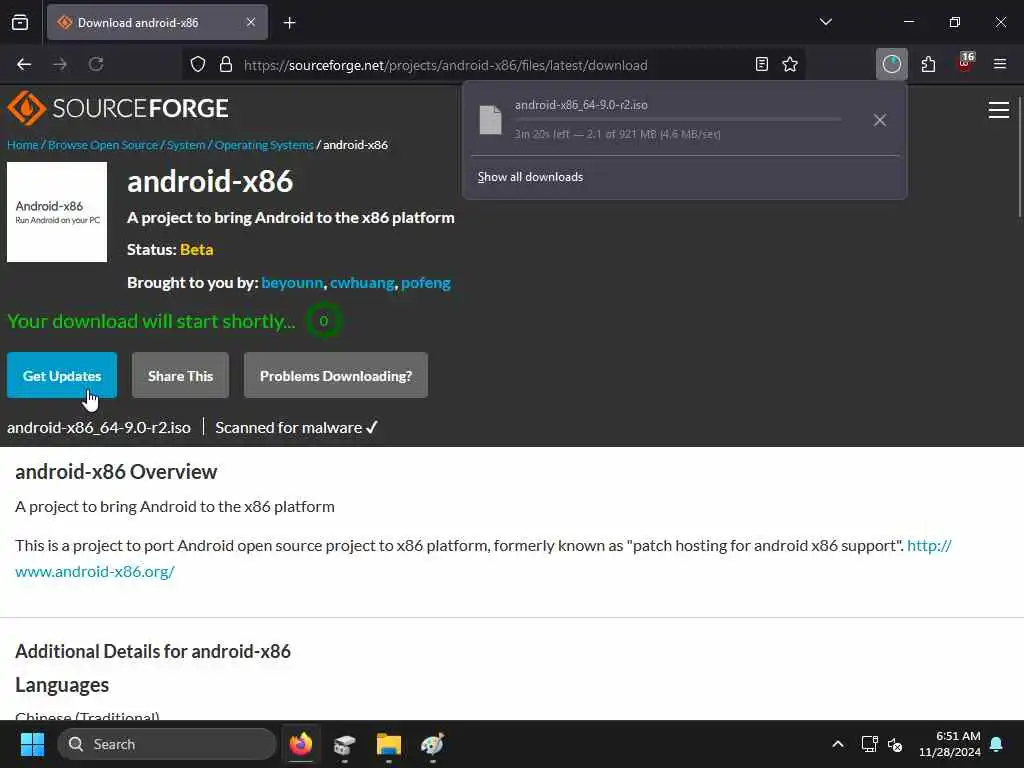This screenshot has height=768, width=1024.
Task: Open File Explorer from the taskbar
Action: pyautogui.click(x=389, y=744)
